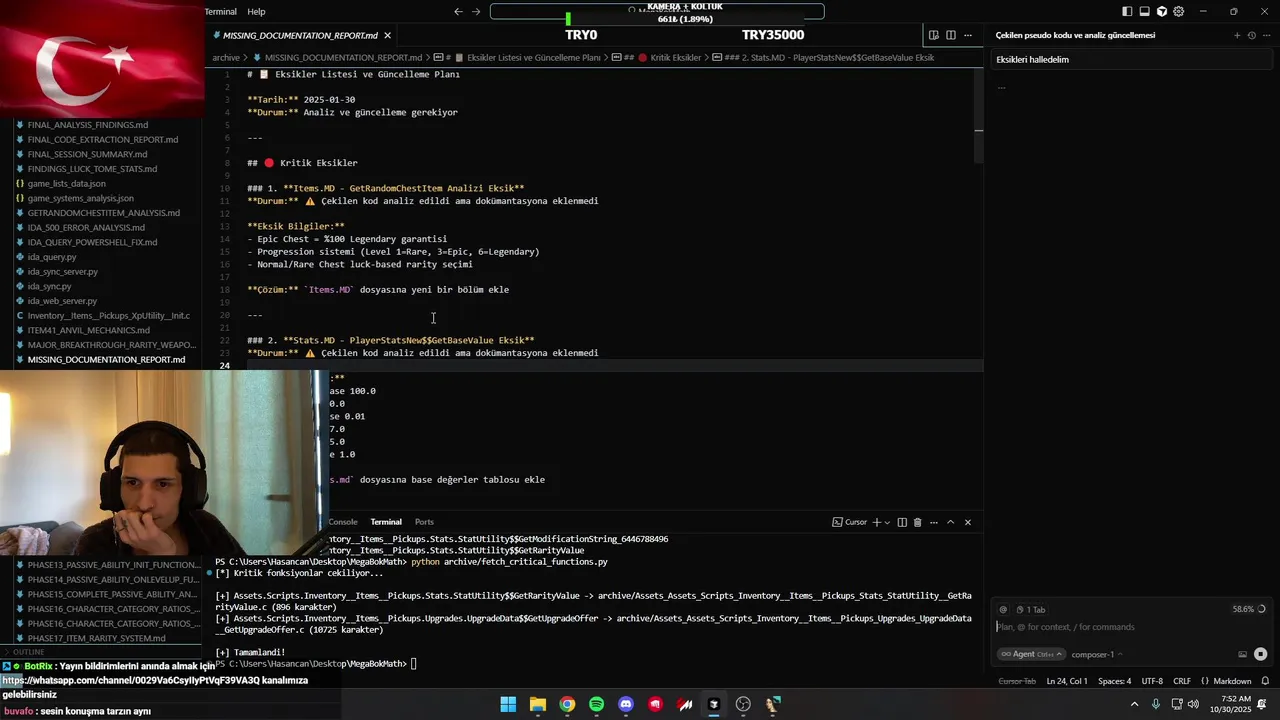Open notifications bell in status bar
Screen dimensions: 1280x720
tap(1265, 681)
